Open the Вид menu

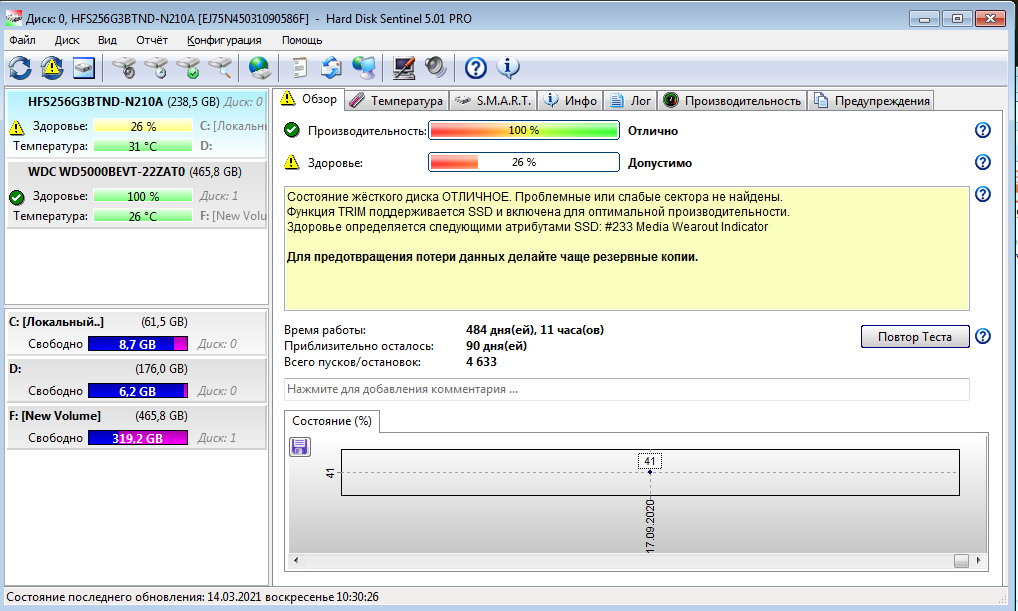point(107,40)
